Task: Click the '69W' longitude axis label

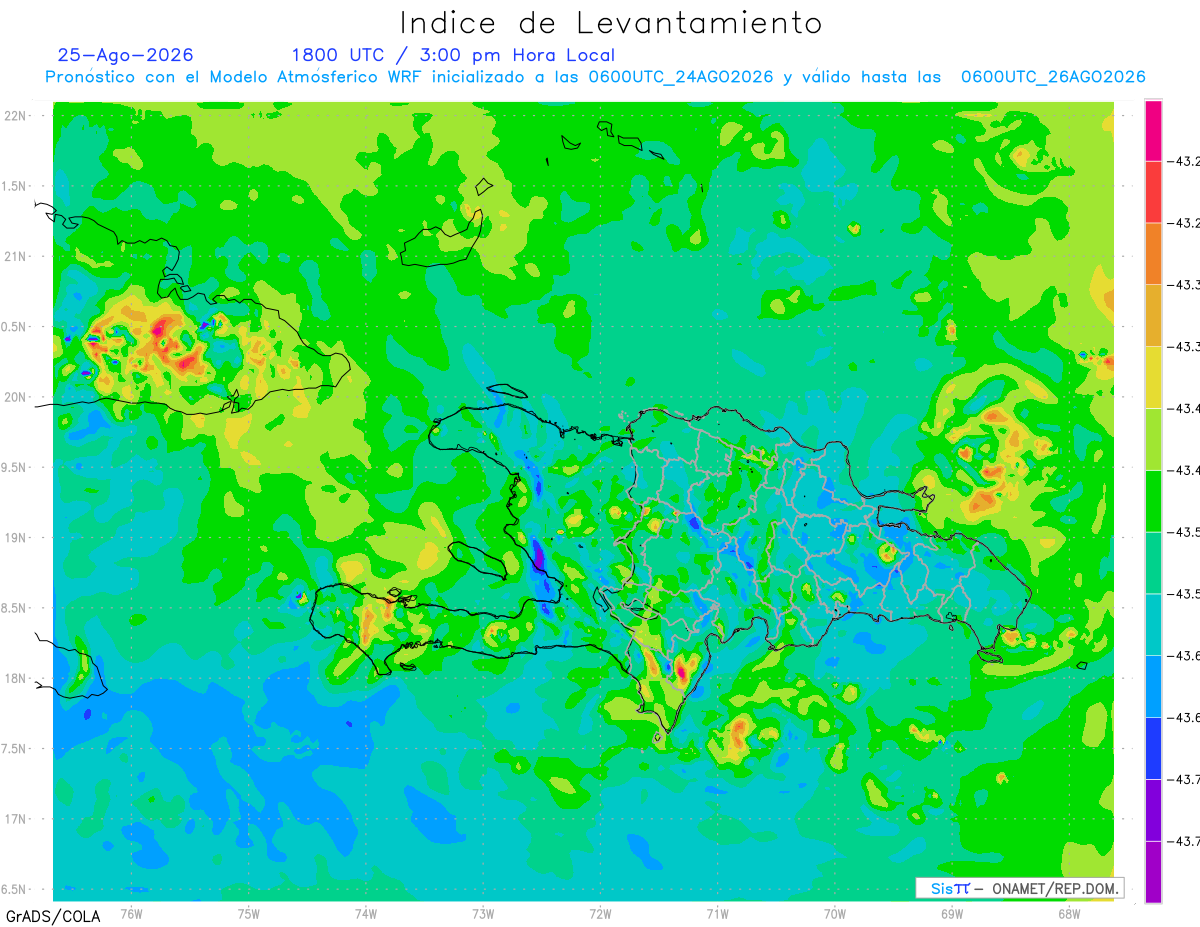Action: 952,913
